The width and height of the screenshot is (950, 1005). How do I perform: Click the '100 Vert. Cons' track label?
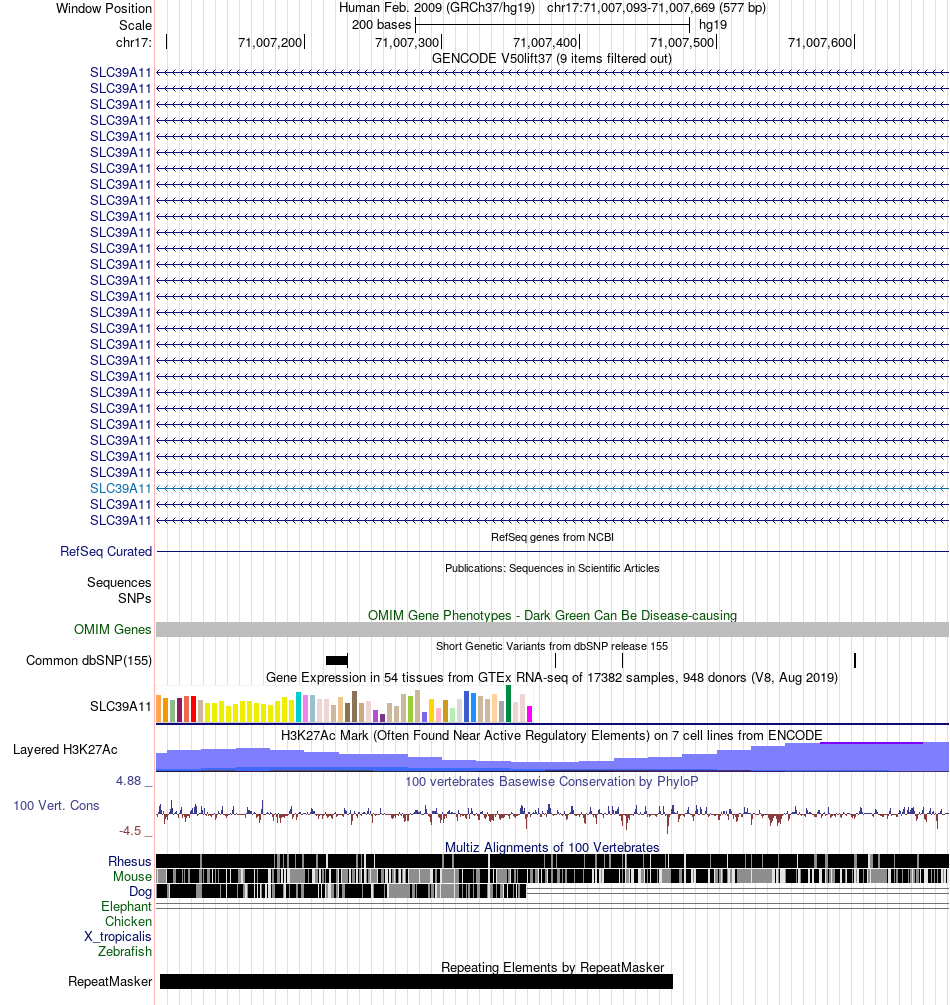(x=56, y=806)
